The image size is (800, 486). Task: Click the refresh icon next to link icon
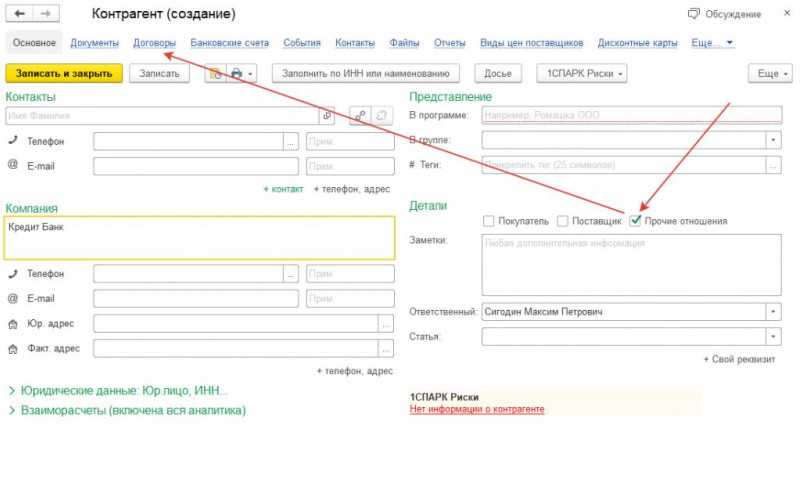click(382, 116)
